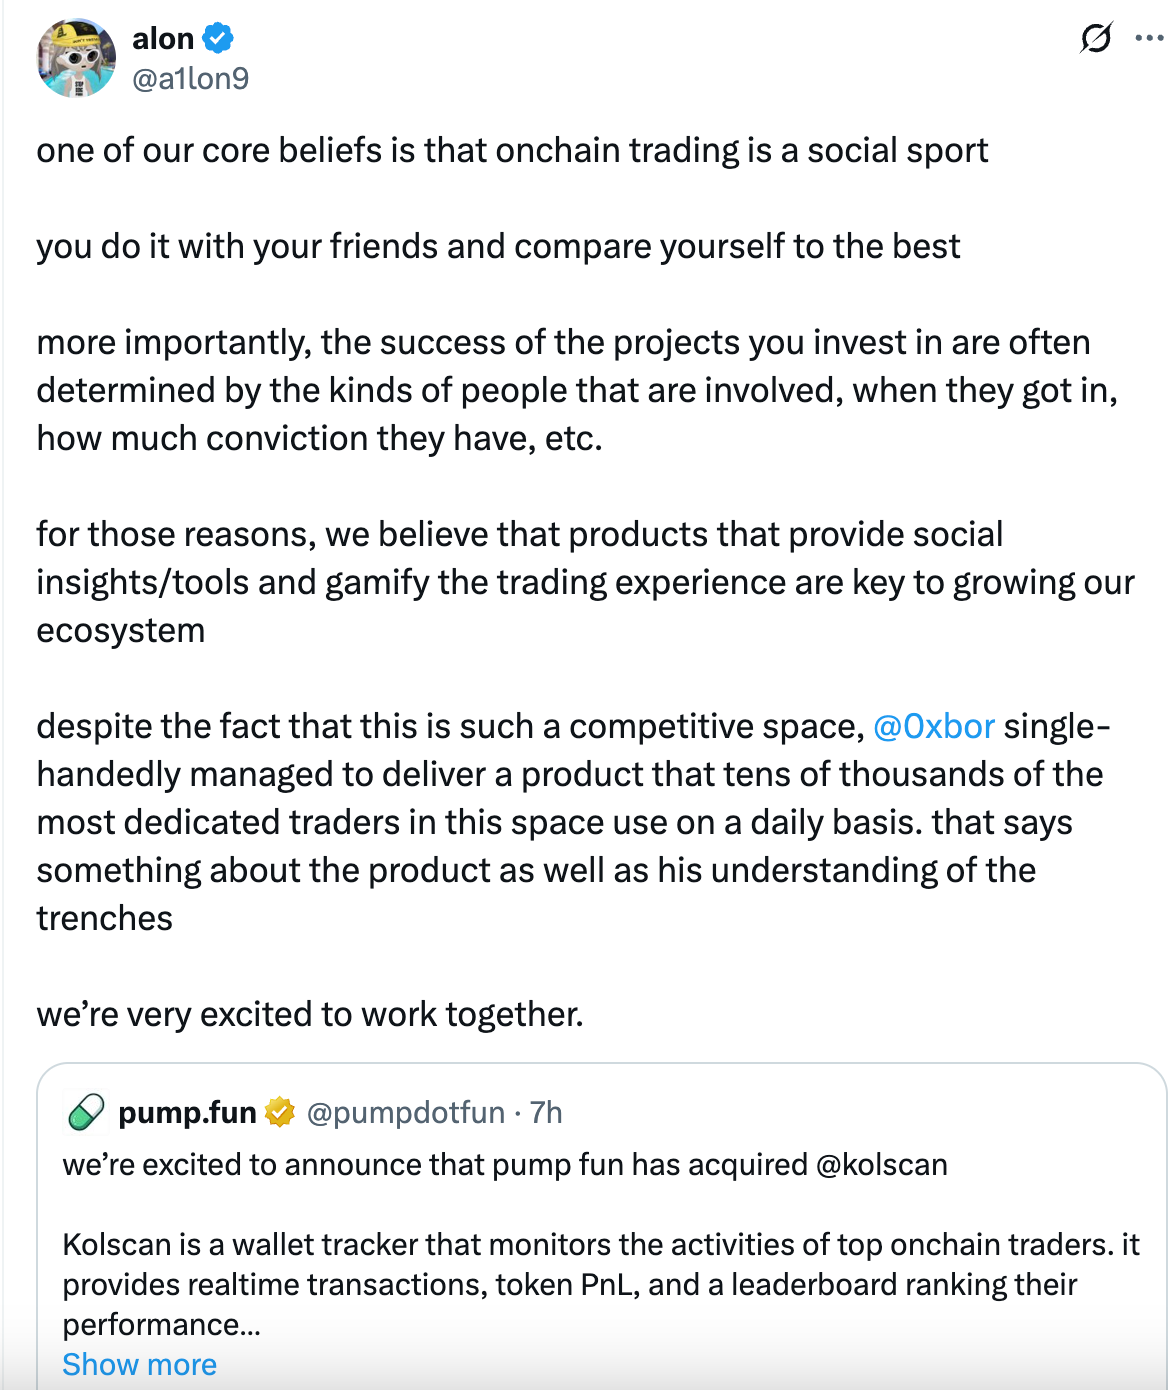Click alon's blue verified badge
Screen dimensions: 1168x1390
pos(218,39)
